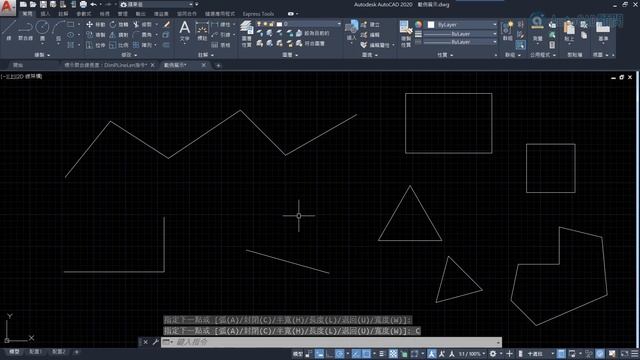Click the Model space button in status bar
This screenshot has width=640, height=360.
point(298,353)
